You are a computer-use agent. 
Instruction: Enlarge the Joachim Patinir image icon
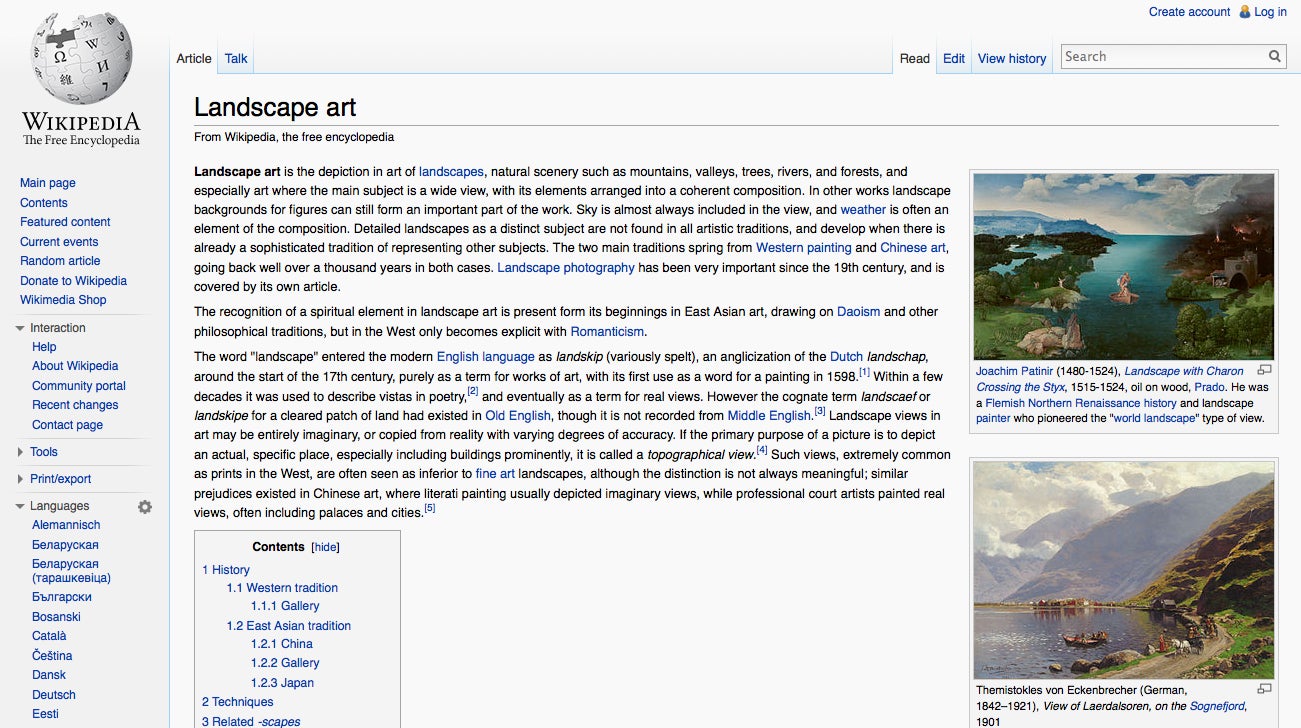point(1264,370)
